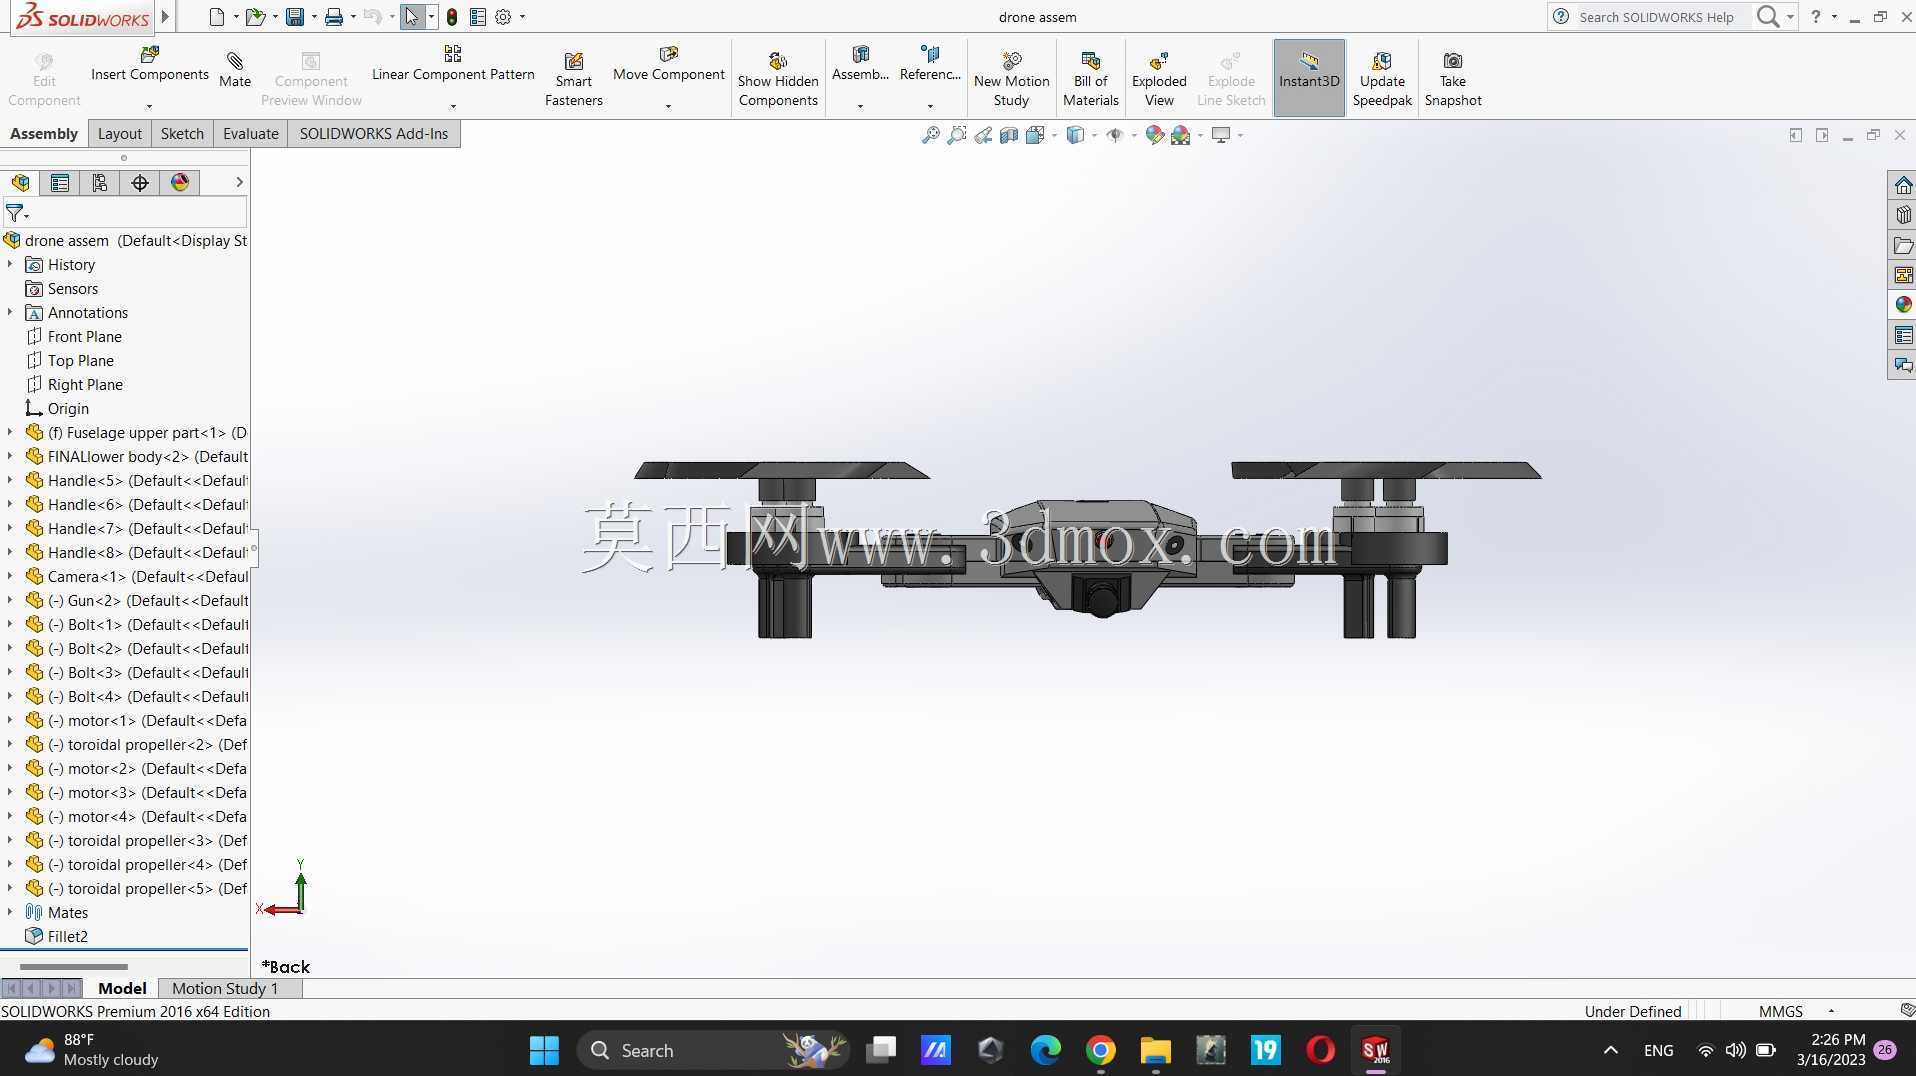Toggle Instant3D mode
1916x1076 pixels.
point(1309,78)
